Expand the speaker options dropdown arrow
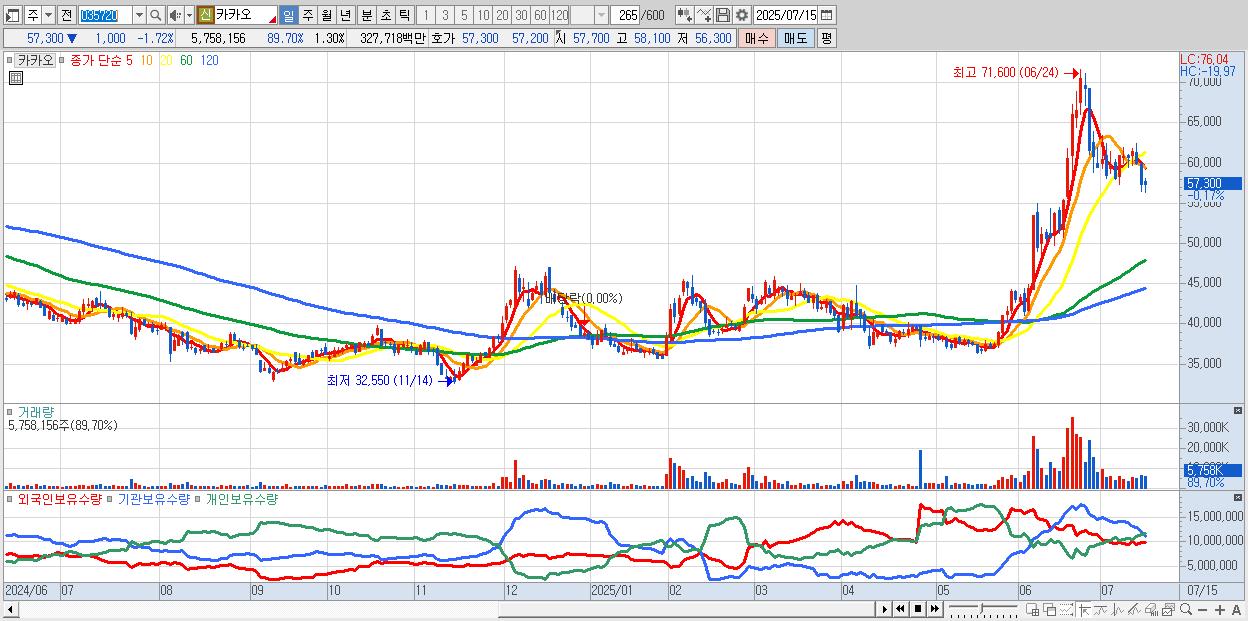This screenshot has width=1248, height=621. coord(189,16)
